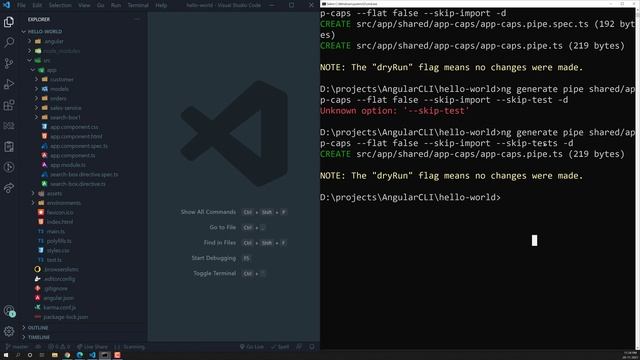Click master branch in status bar

pos(16,347)
